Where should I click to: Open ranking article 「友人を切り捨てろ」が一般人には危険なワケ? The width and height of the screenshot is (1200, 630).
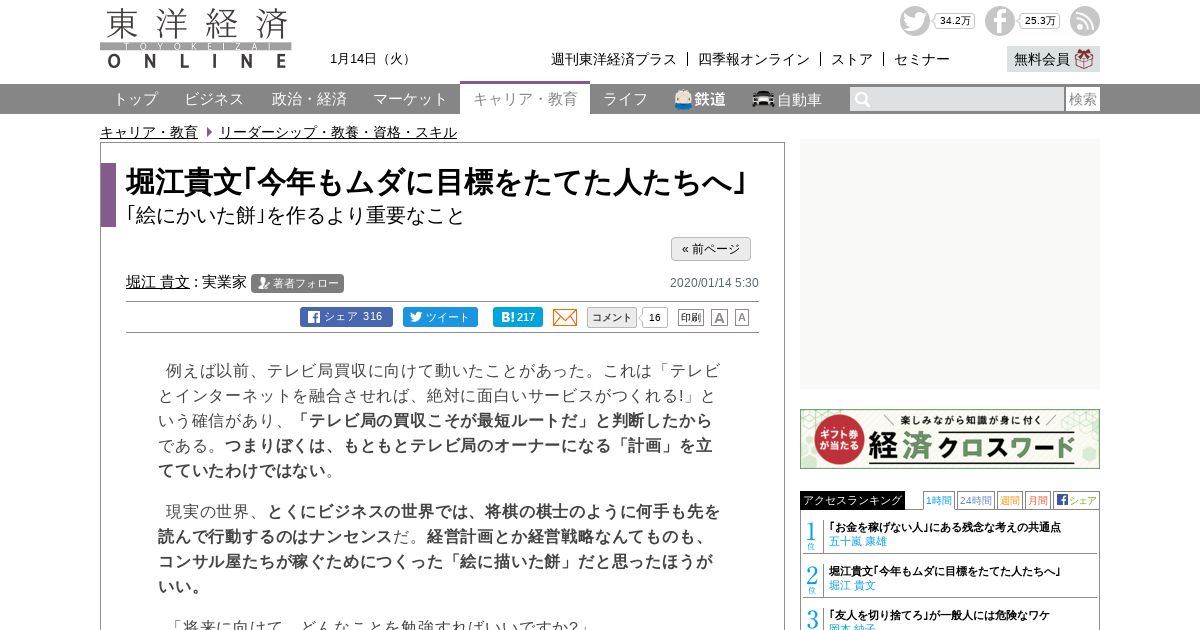(939, 615)
